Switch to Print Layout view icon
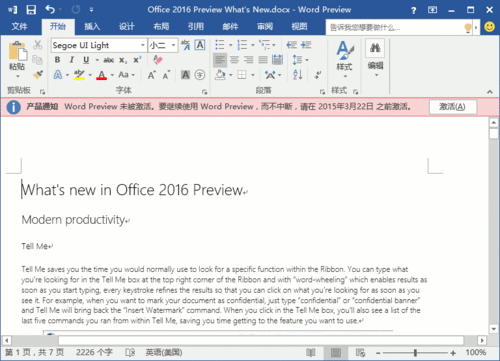 pyautogui.click(x=336, y=352)
